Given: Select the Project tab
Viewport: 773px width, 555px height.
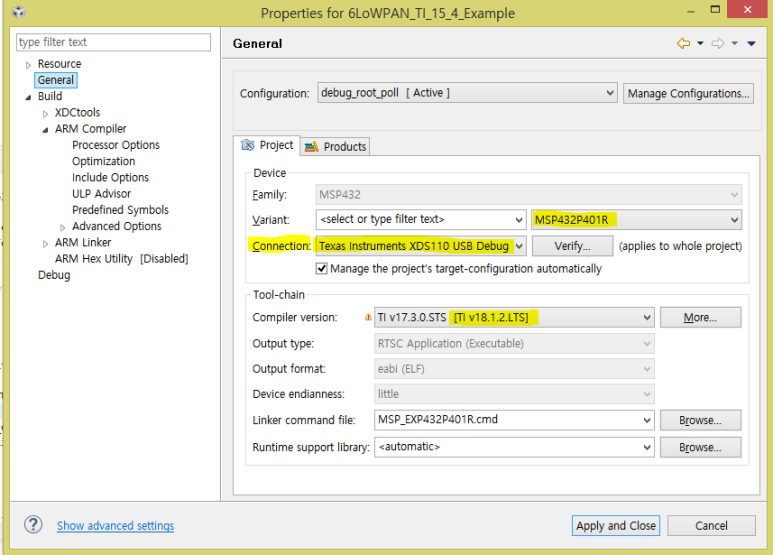Looking at the screenshot, I should [267, 145].
